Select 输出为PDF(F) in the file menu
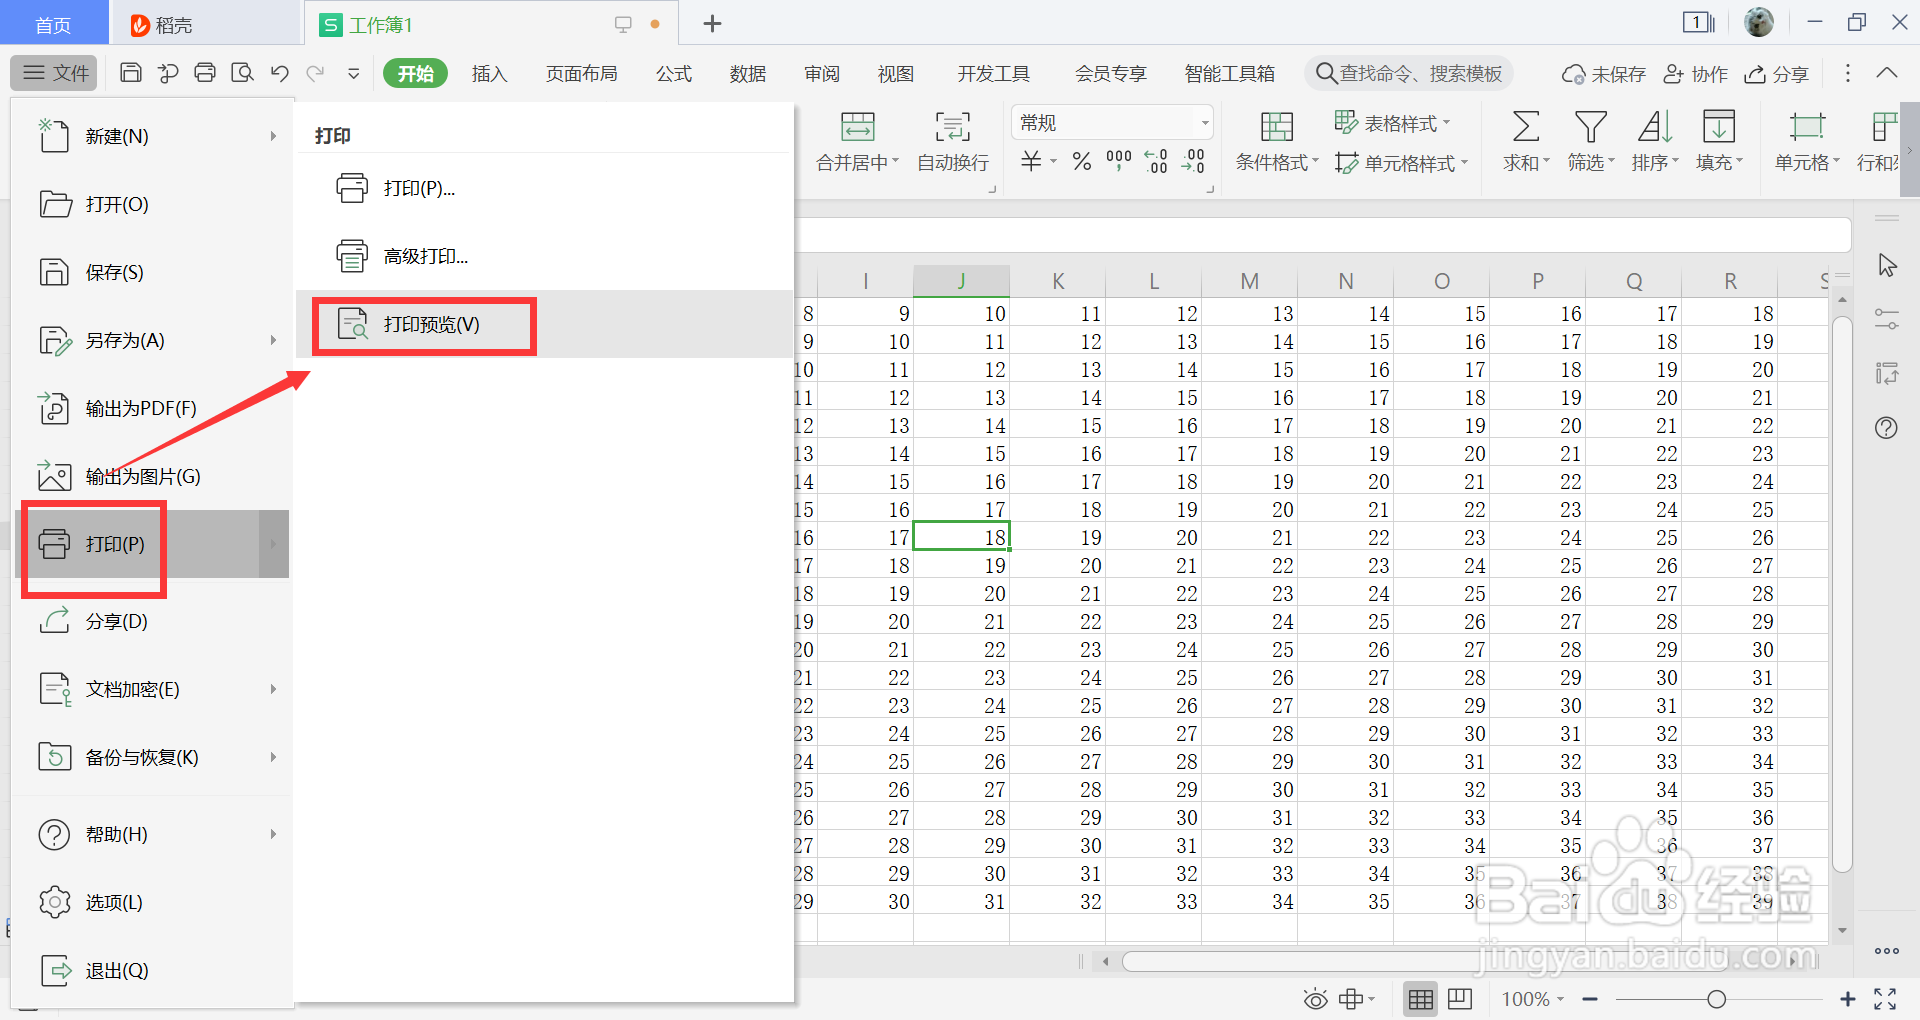The height and width of the screenshot is (1020, 1920). (152, 408)
